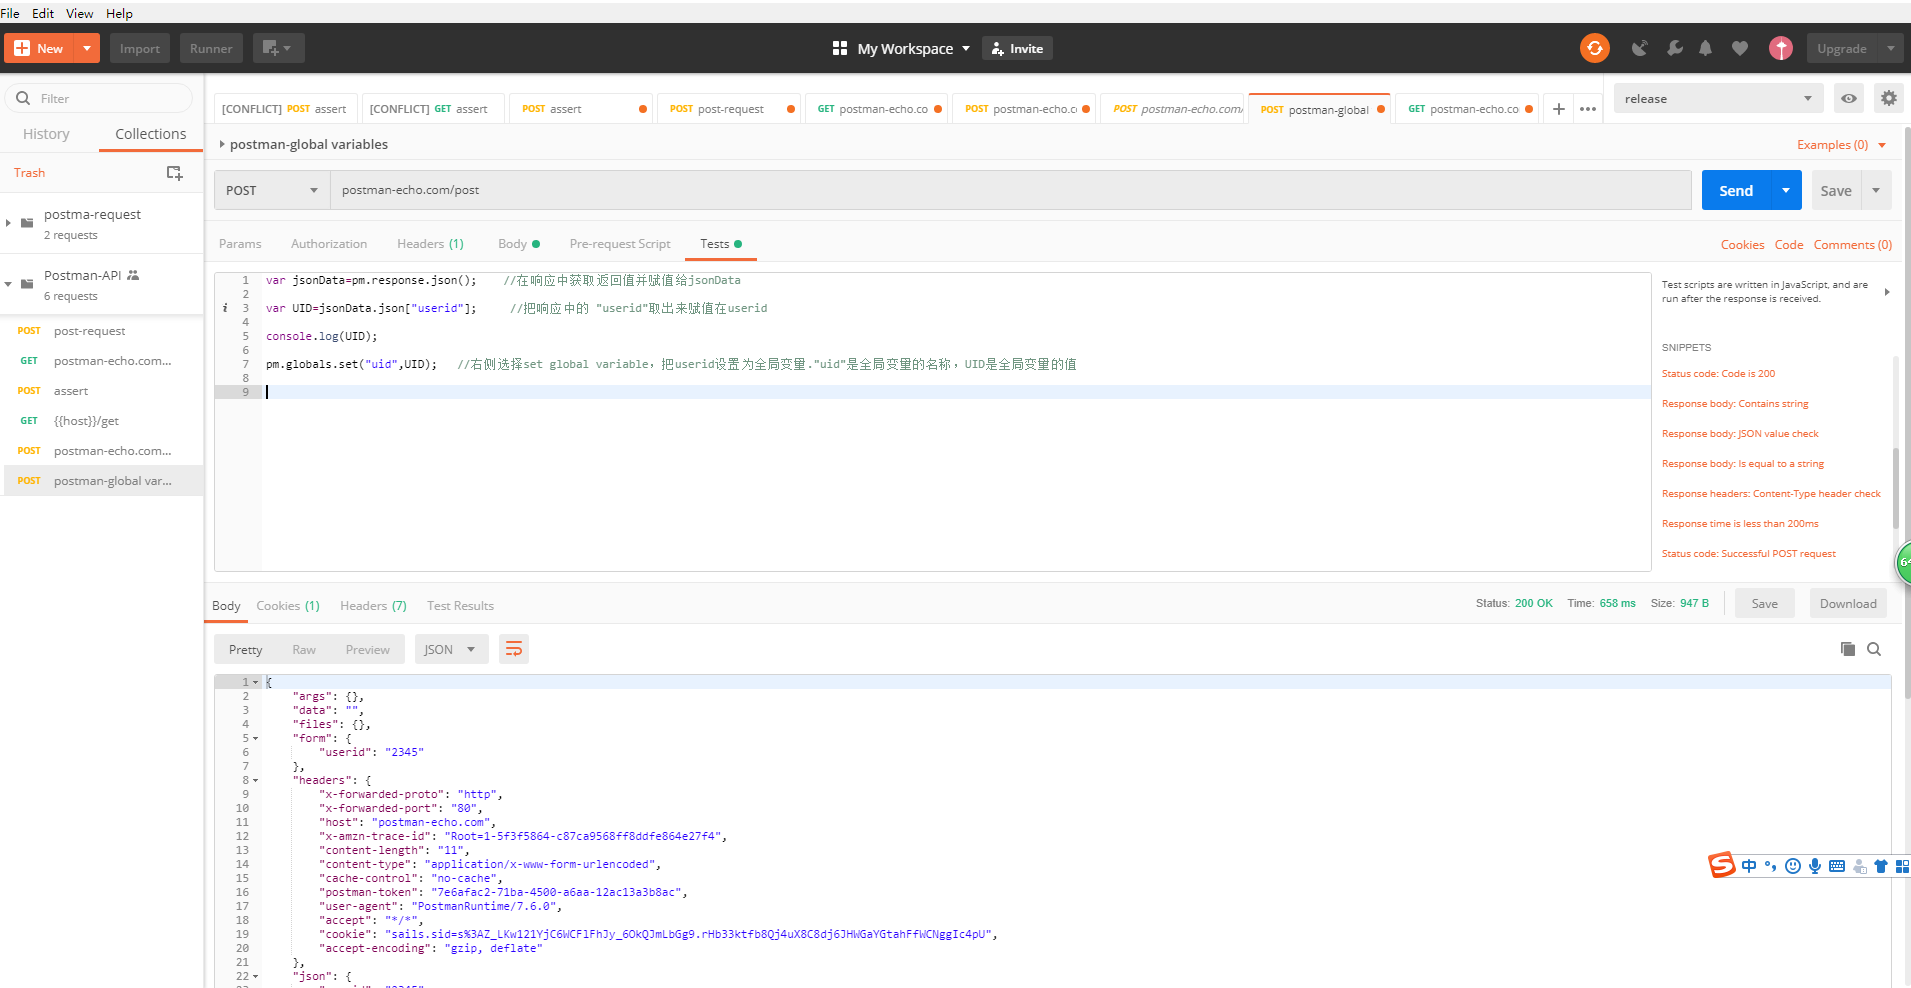
Task: Open the request Headers (1) tab
Action: pyautogui.click(x=430, y=244)
